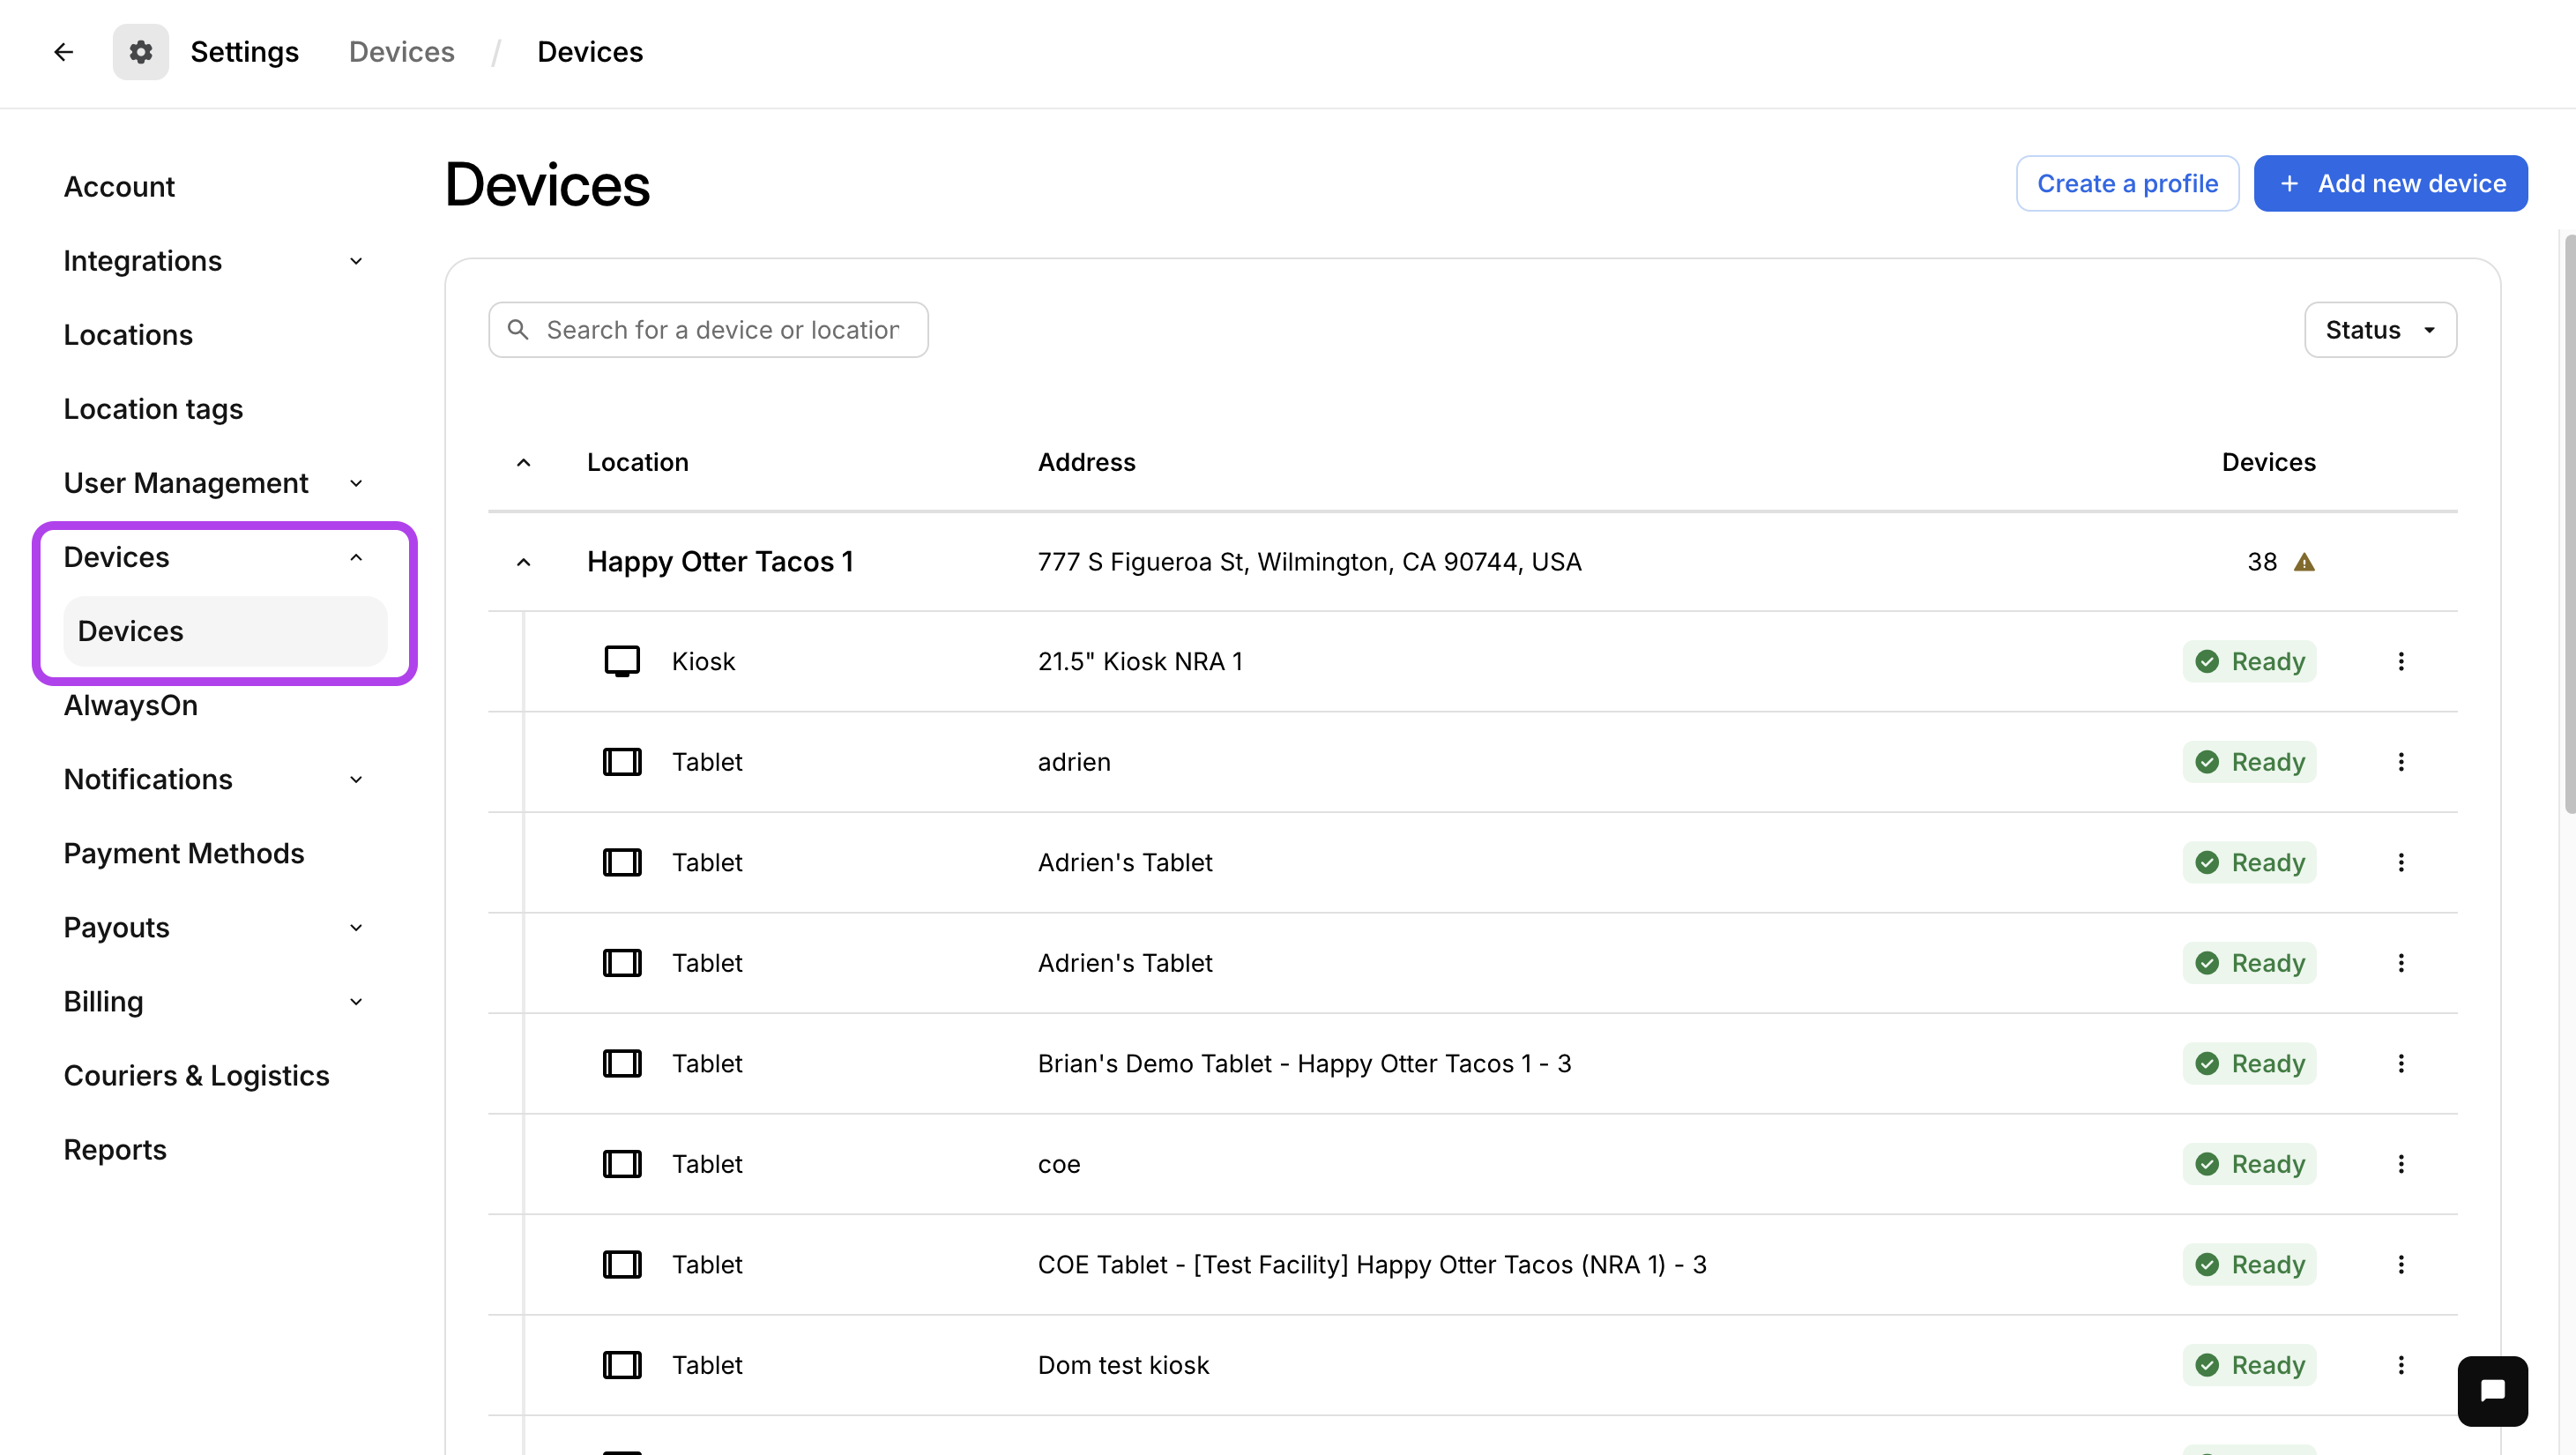This screenshot has height=1455, width=2576.
Task: Open the chat support bubble icon
Action: (x=2491, y=1390)
